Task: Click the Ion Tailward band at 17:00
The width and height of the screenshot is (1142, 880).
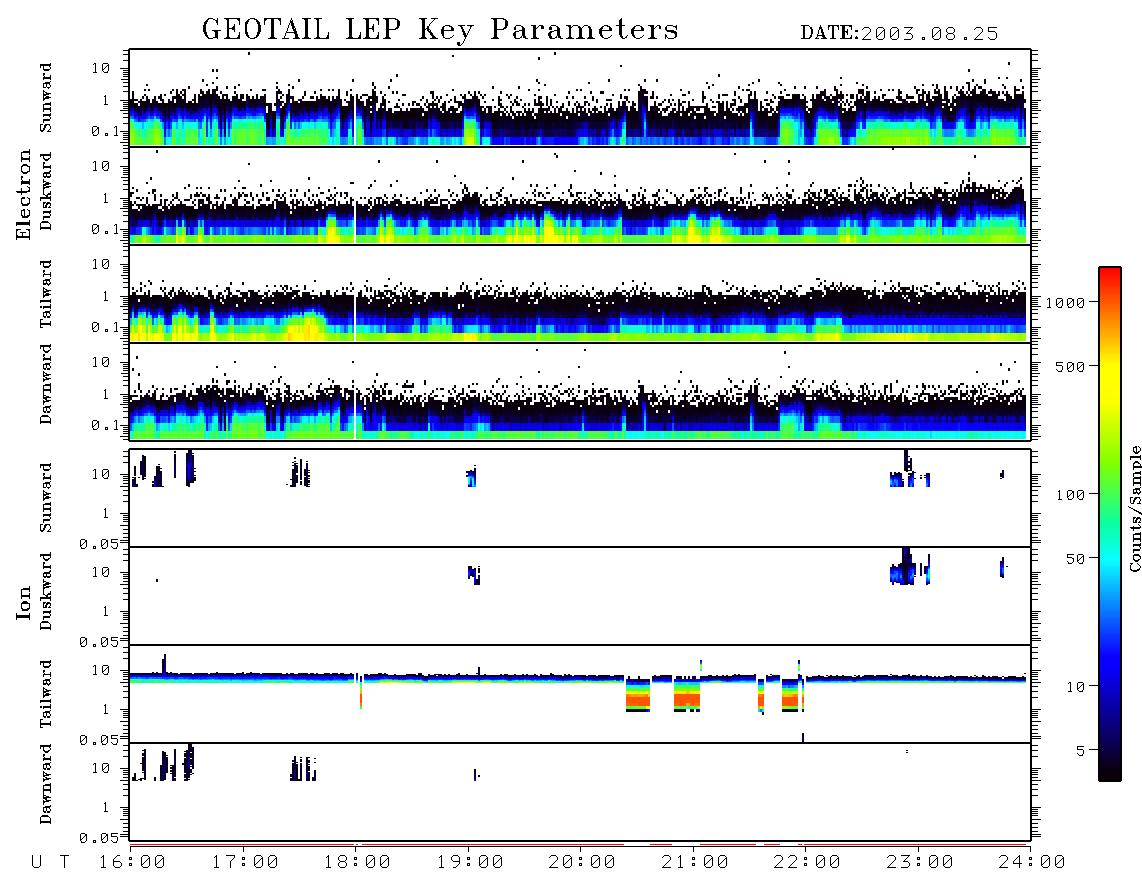Action: [x=243, y=677]
